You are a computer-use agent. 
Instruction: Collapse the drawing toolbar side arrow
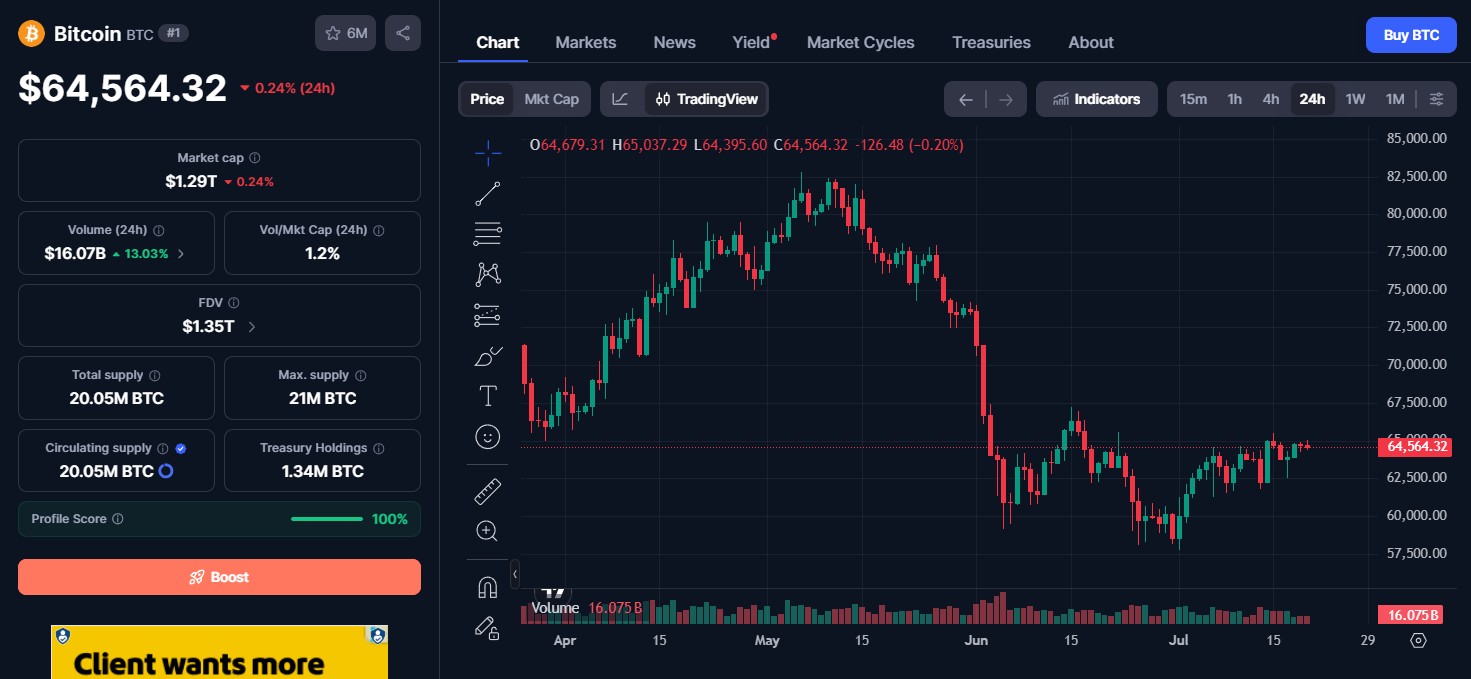(515, 574)
